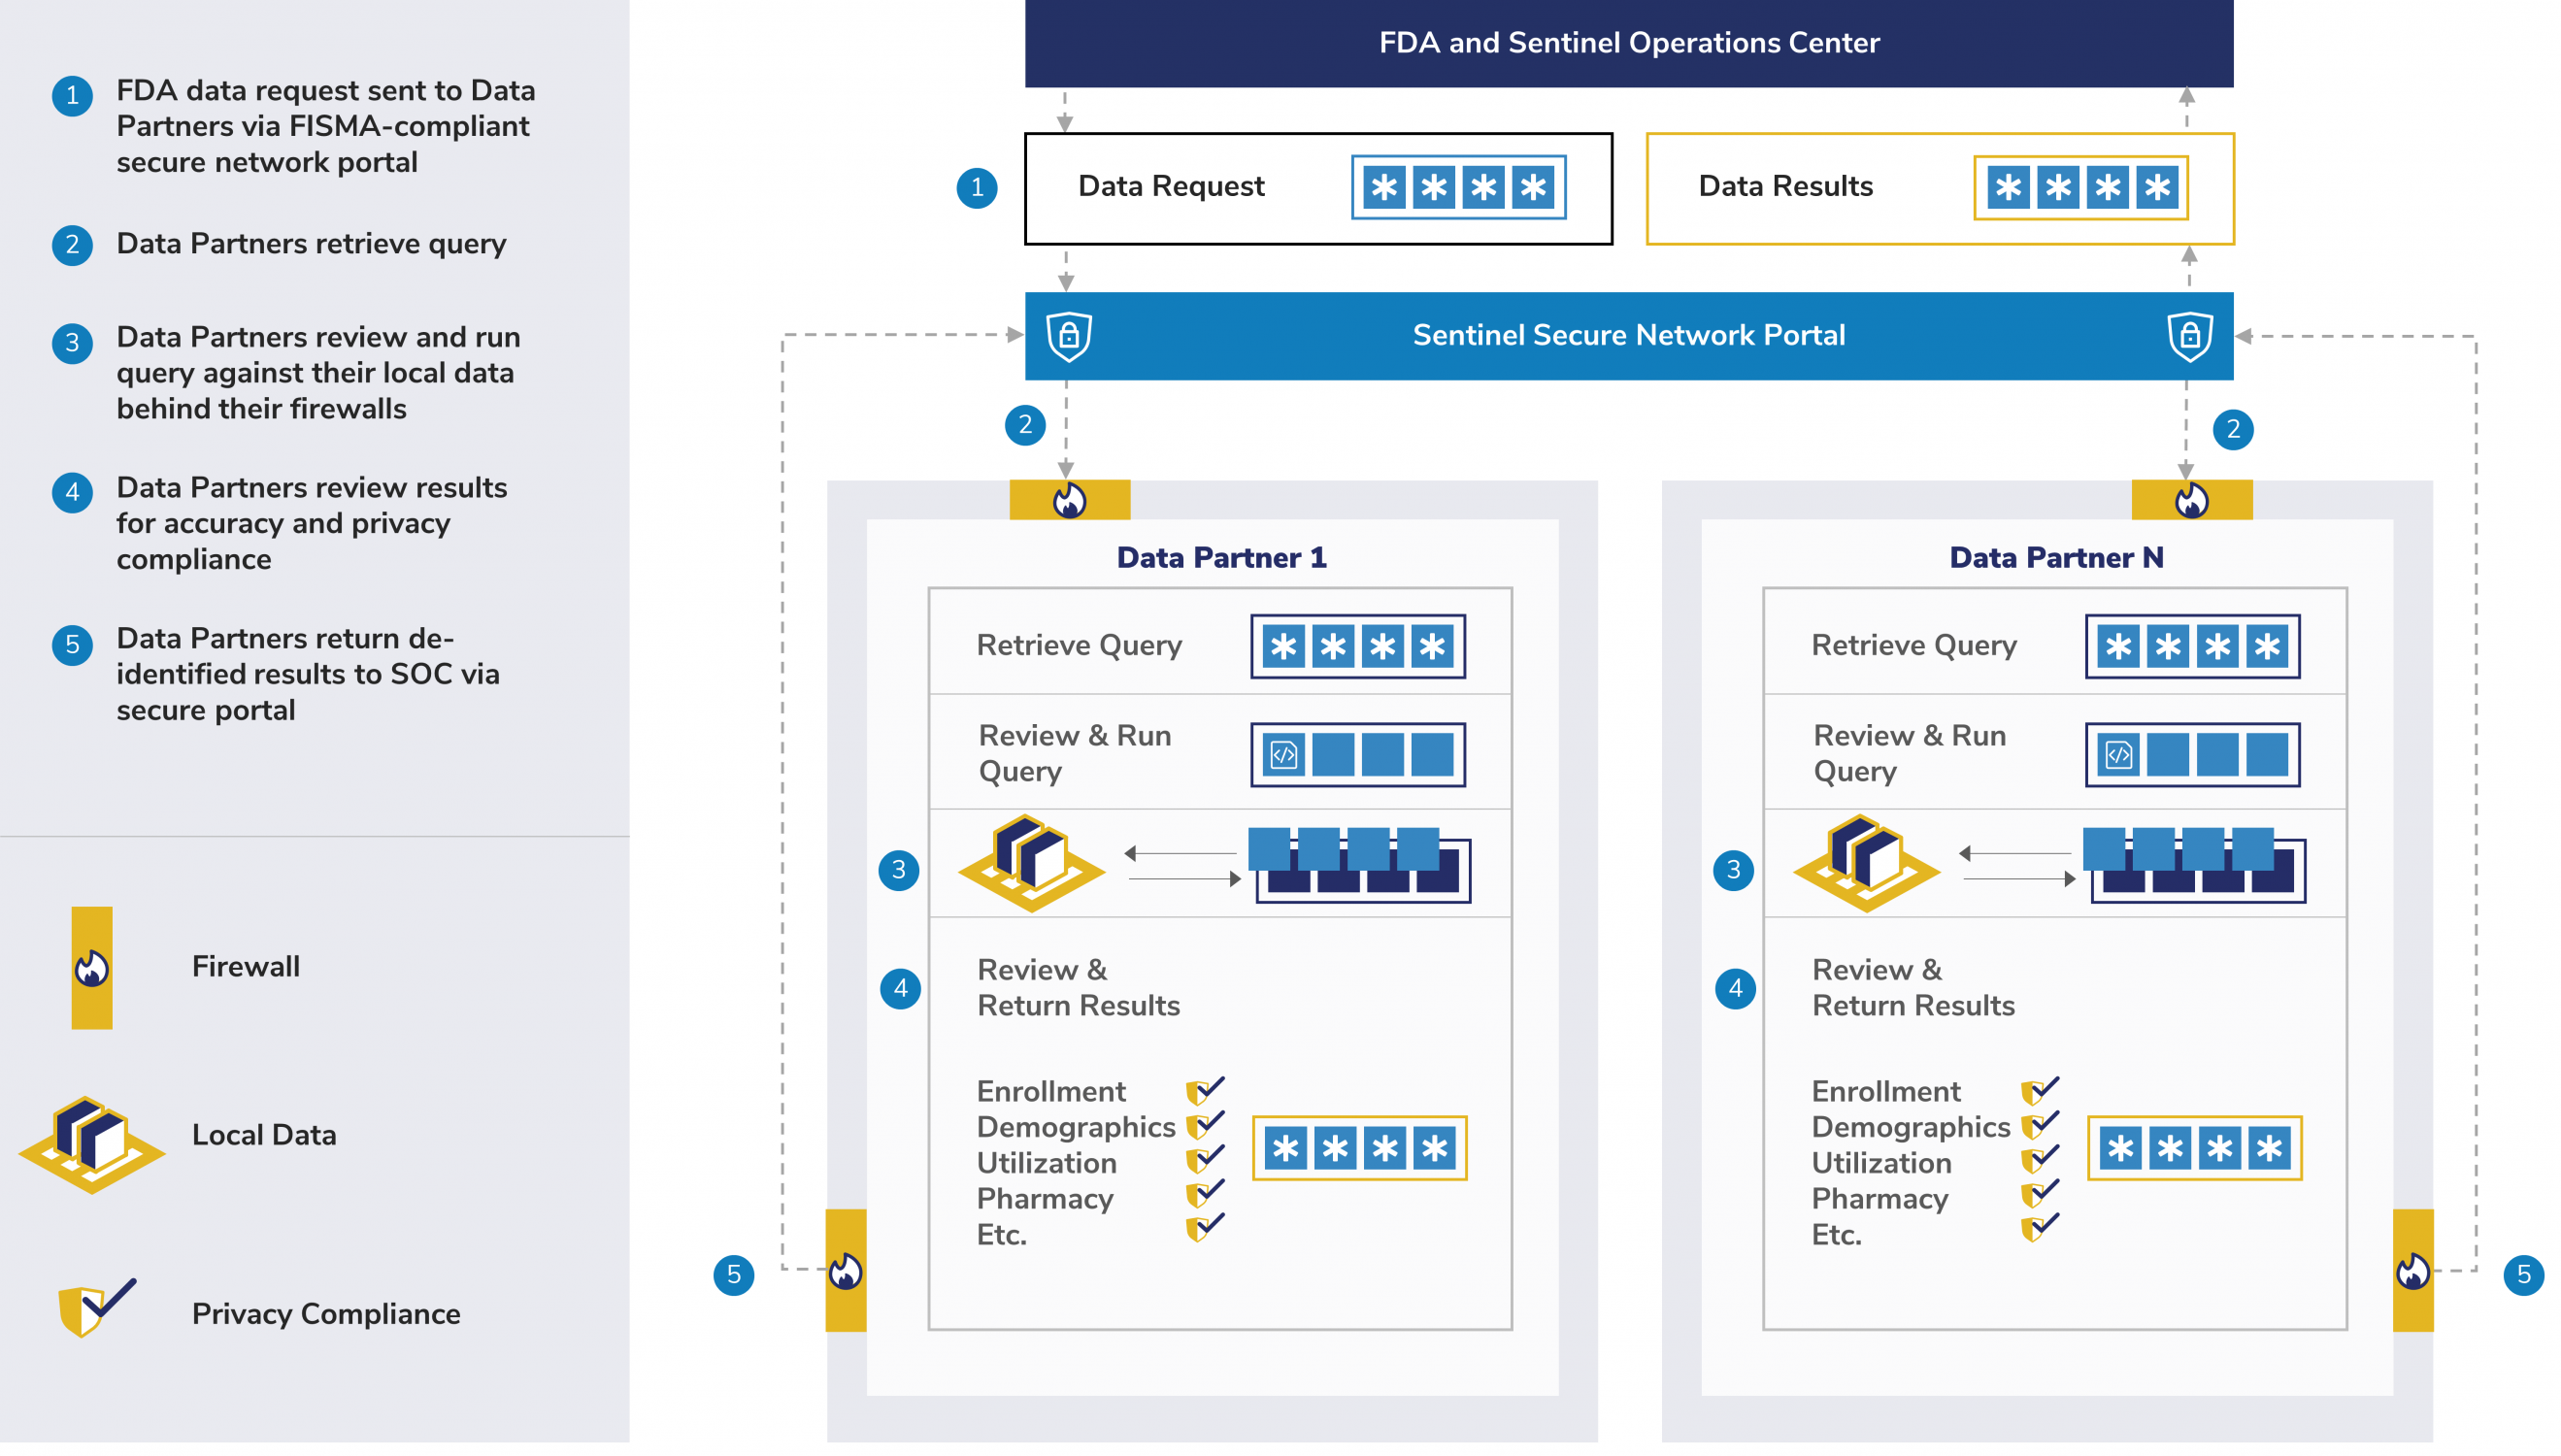This screenshot has width=2561, height=1456.
Task: Click the Local Data legend label
Action: [x=264, y=1135]
